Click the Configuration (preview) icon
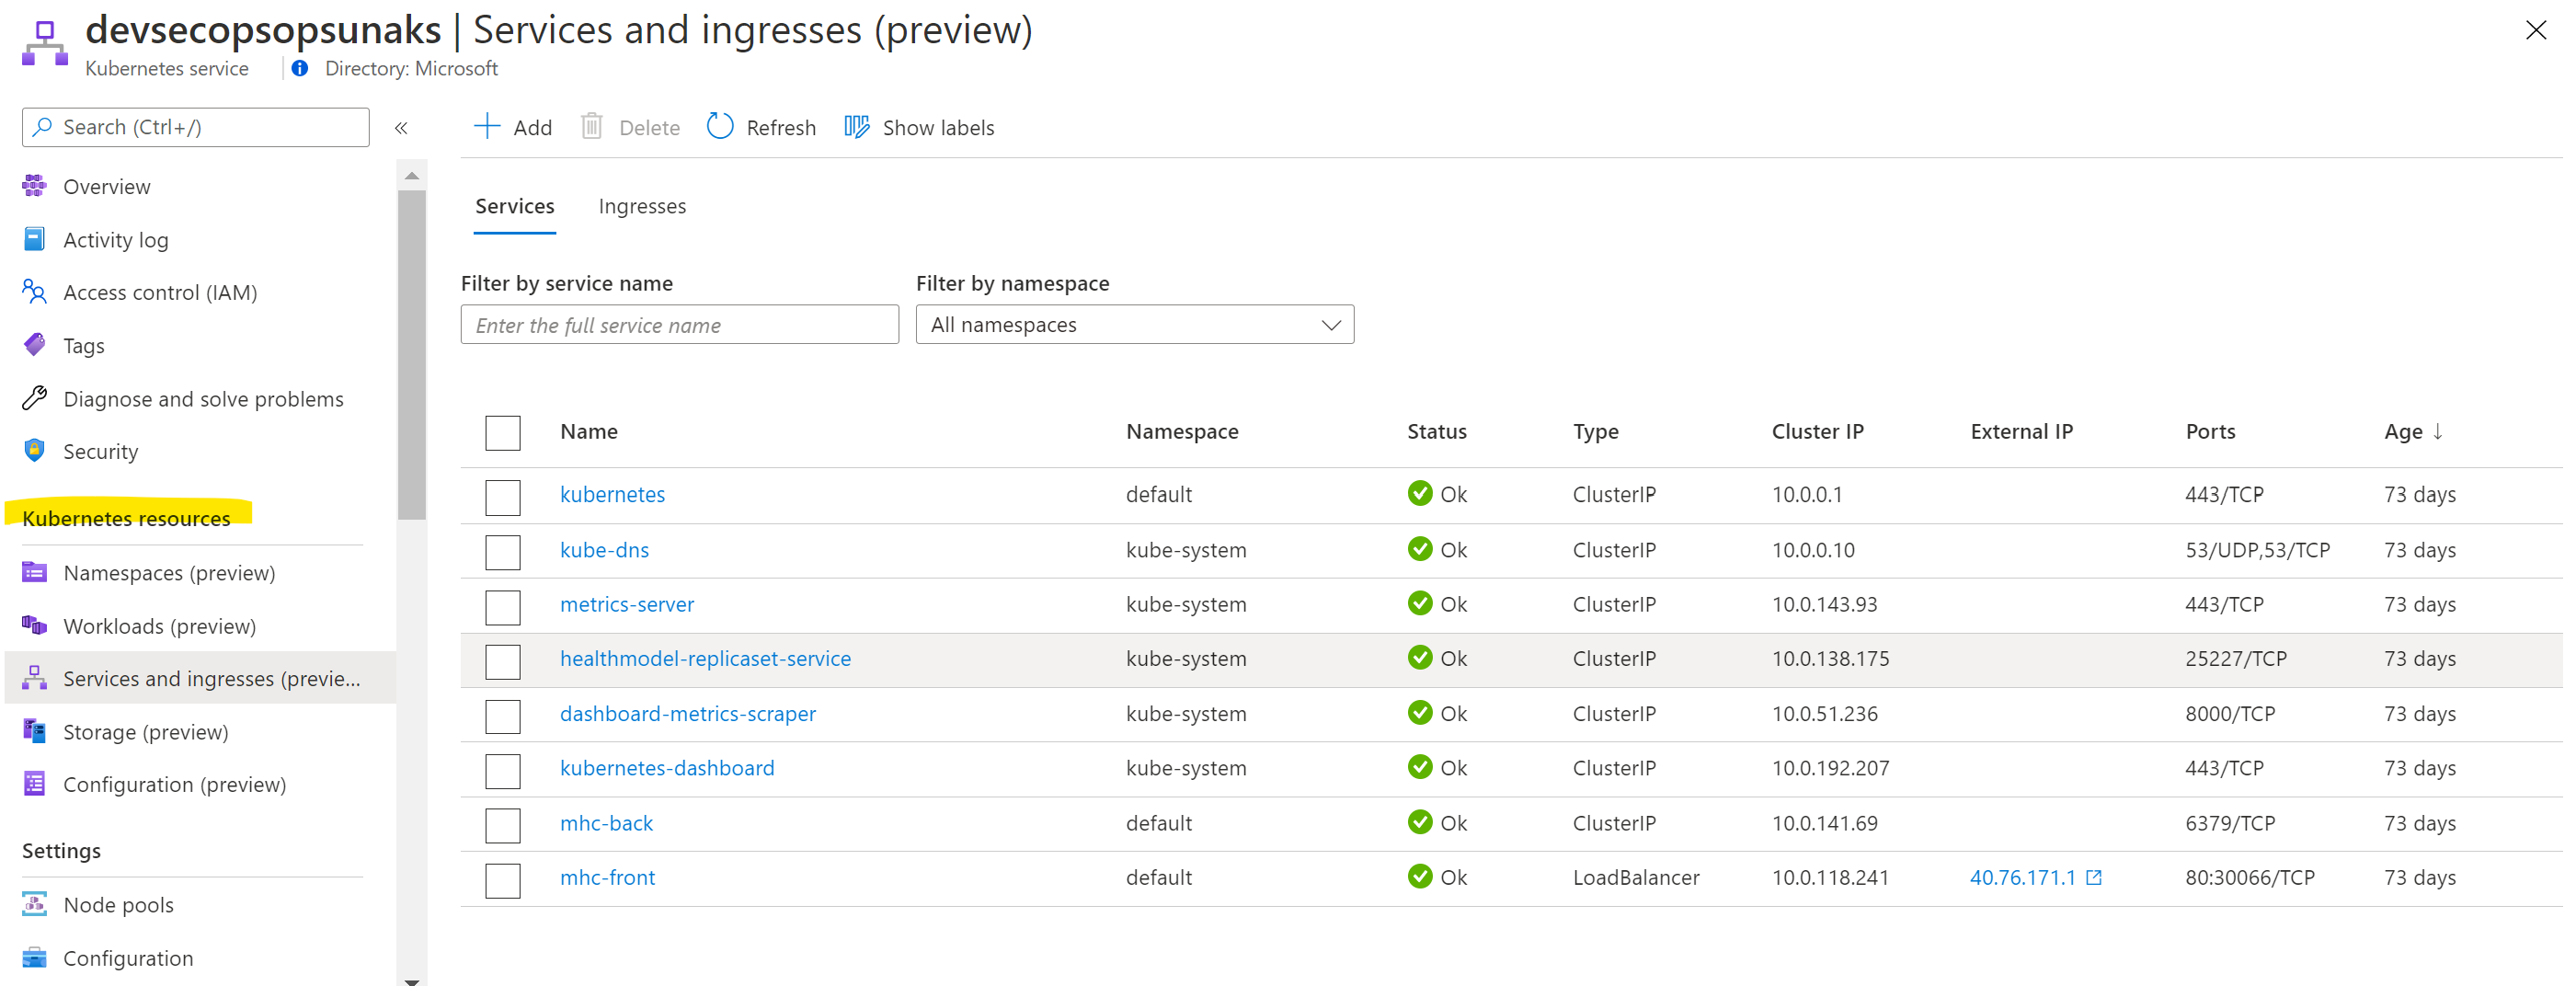The image size is (2576, 986). pos(35,784)
